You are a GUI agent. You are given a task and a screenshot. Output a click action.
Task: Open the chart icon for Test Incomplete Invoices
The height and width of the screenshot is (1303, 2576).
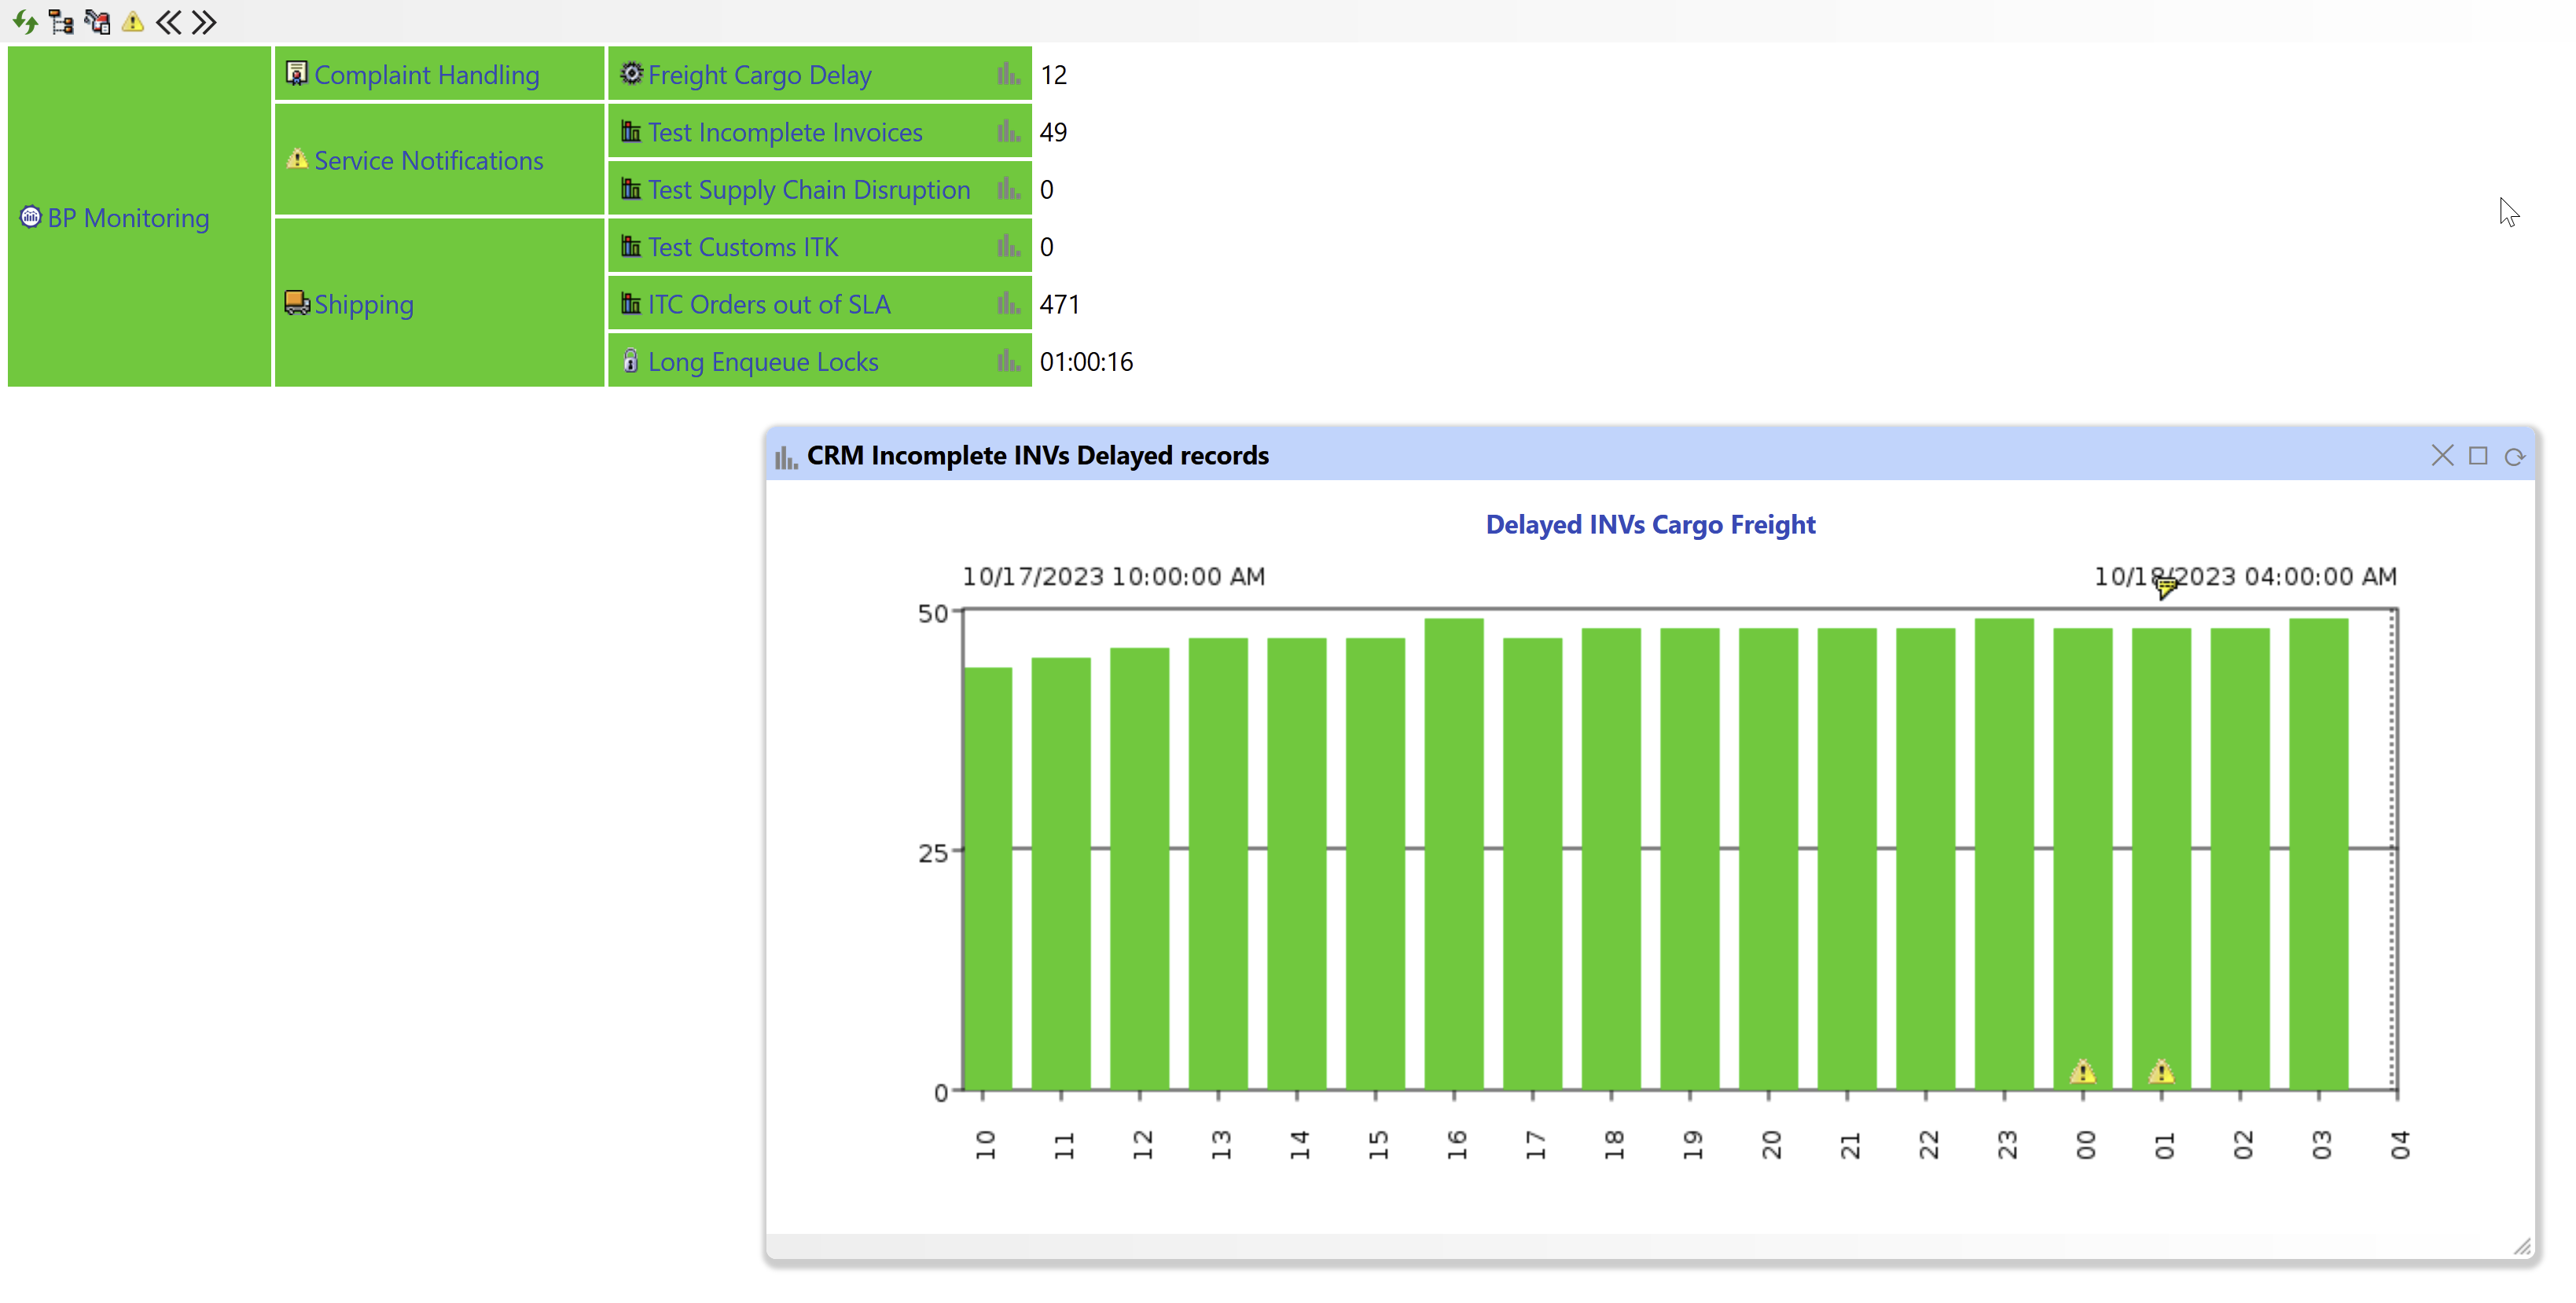tap(1007, 131)
